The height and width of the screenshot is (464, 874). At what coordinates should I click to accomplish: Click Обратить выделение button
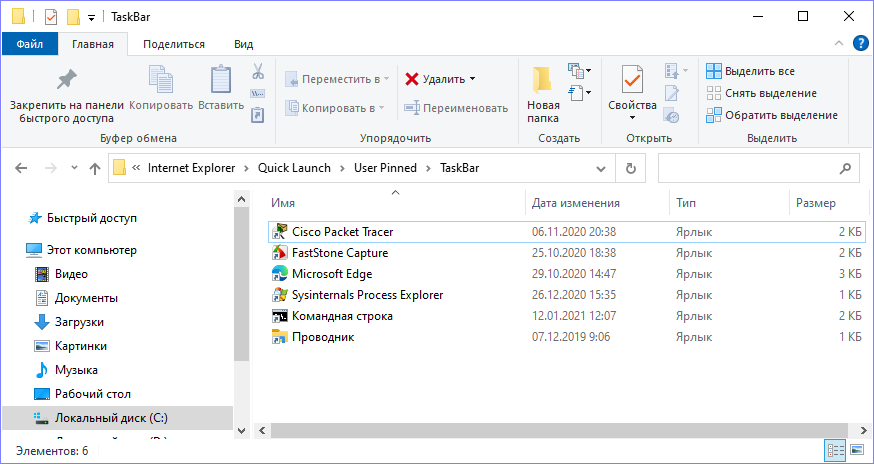[x=772, y=115]
